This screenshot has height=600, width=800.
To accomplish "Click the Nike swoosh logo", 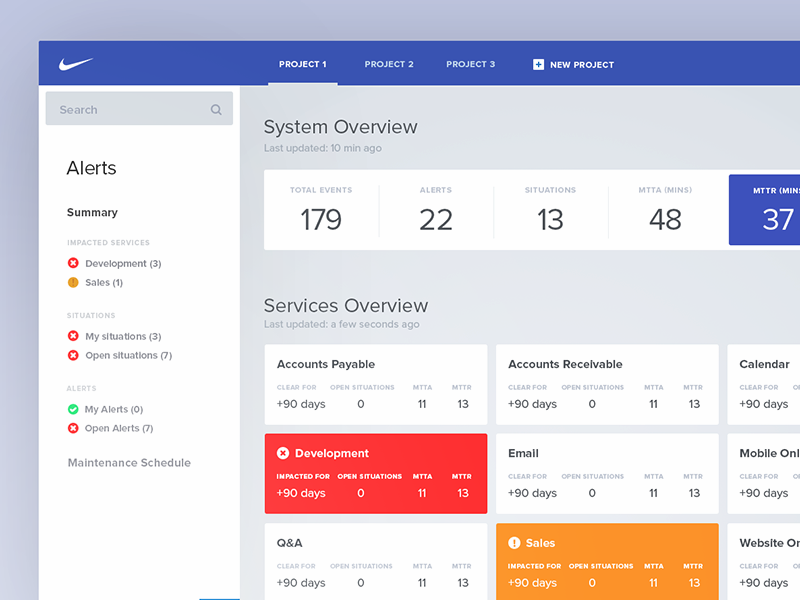I will coord(76,64).
